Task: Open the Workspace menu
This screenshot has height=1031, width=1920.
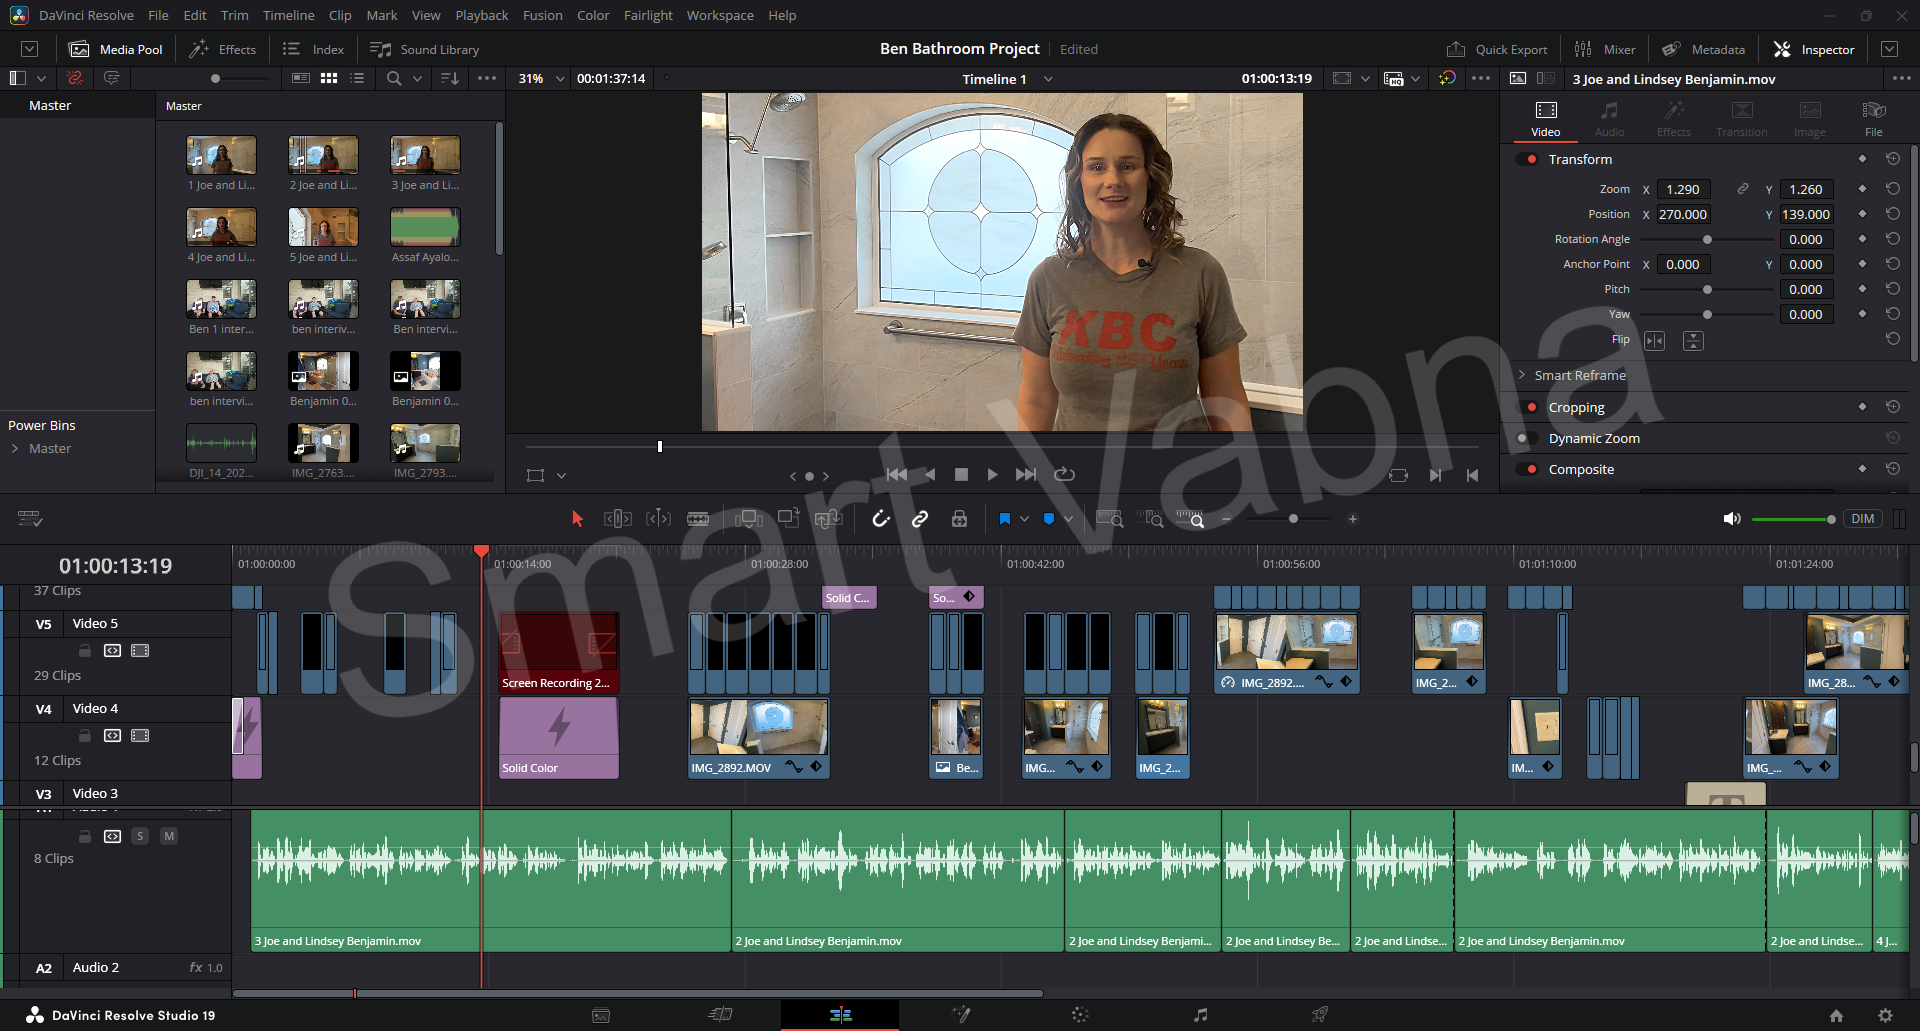Action: click(720, 15)
